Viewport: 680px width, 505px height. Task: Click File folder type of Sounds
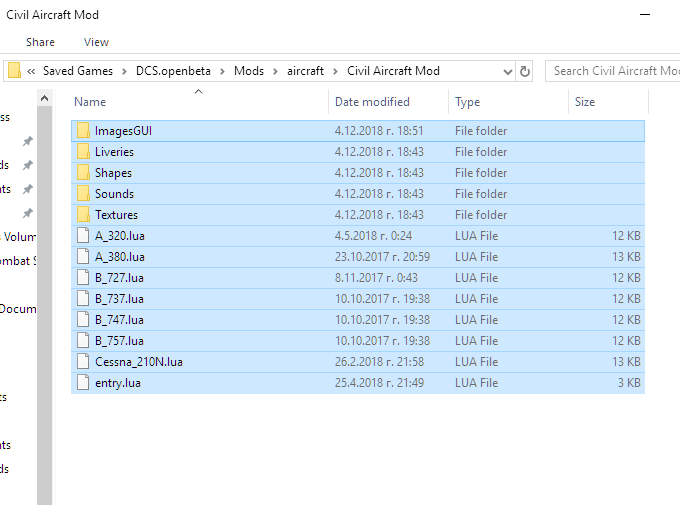481,194
